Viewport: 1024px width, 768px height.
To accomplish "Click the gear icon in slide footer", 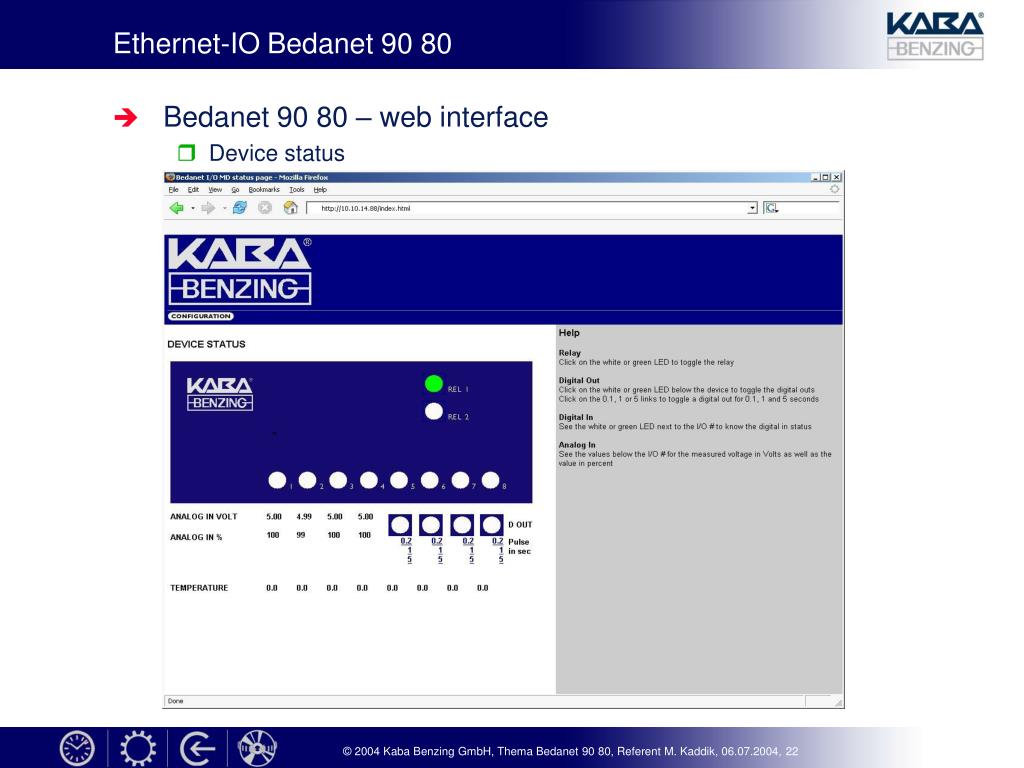I will [x=138, y=748].
